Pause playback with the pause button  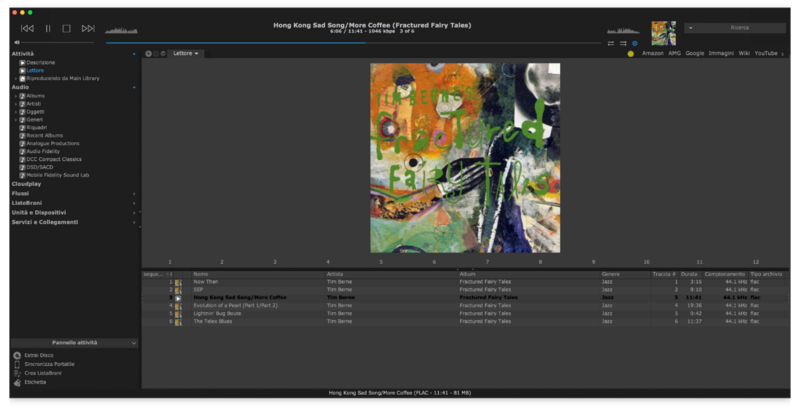pos(48,29)
